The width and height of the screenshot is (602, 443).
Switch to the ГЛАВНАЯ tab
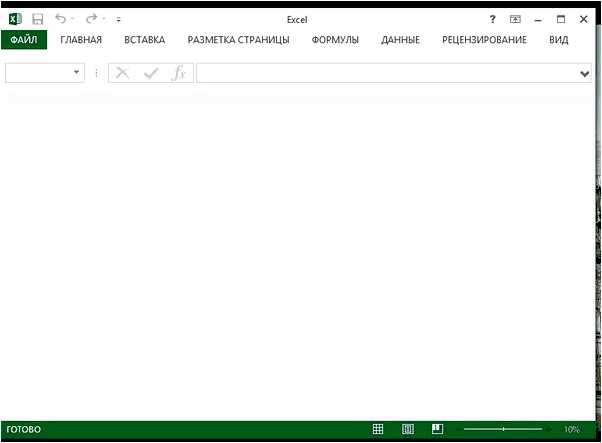[x=81, y=40]
